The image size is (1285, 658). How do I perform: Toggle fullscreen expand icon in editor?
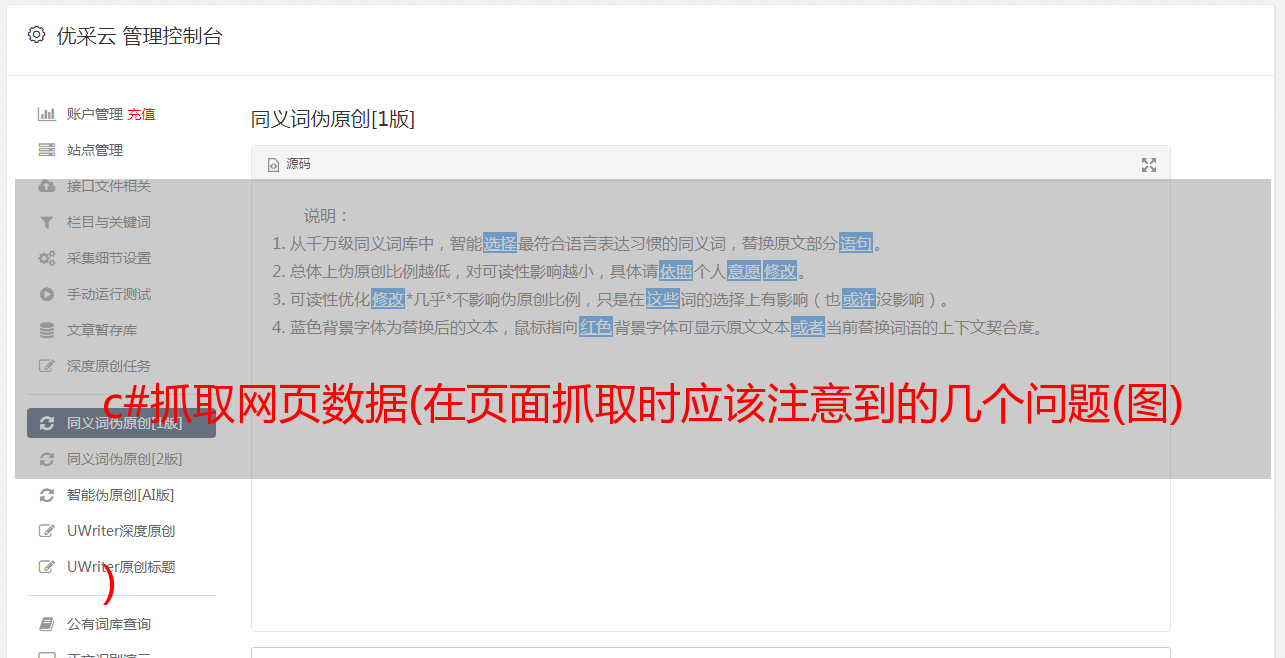click(1149, 165)
